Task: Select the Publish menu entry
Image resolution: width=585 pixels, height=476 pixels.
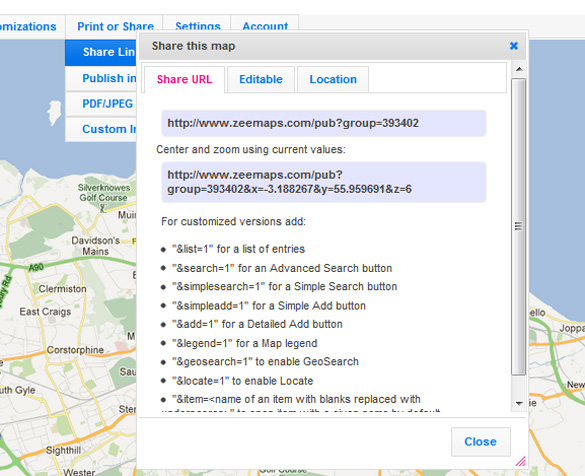Action: pos(101,78)
